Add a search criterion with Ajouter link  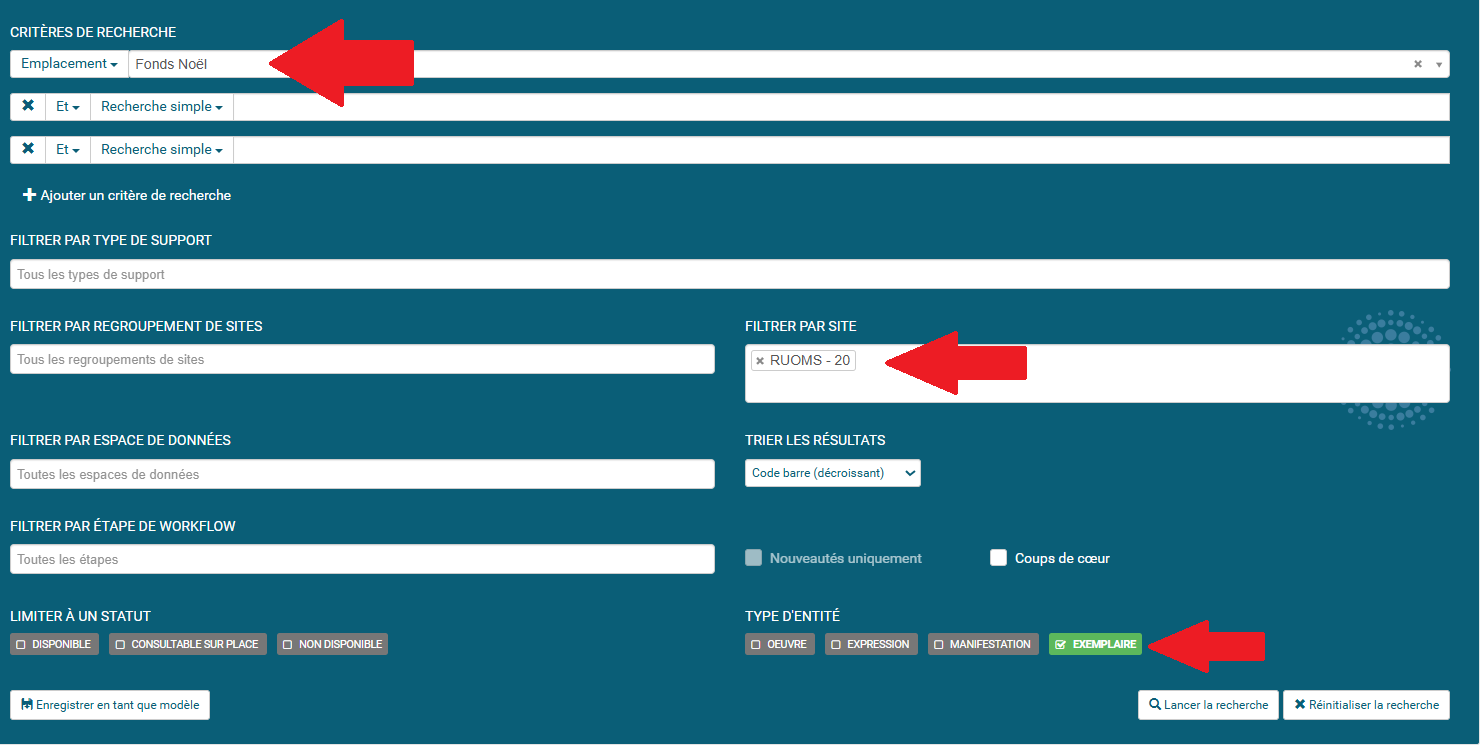point(127,196)
